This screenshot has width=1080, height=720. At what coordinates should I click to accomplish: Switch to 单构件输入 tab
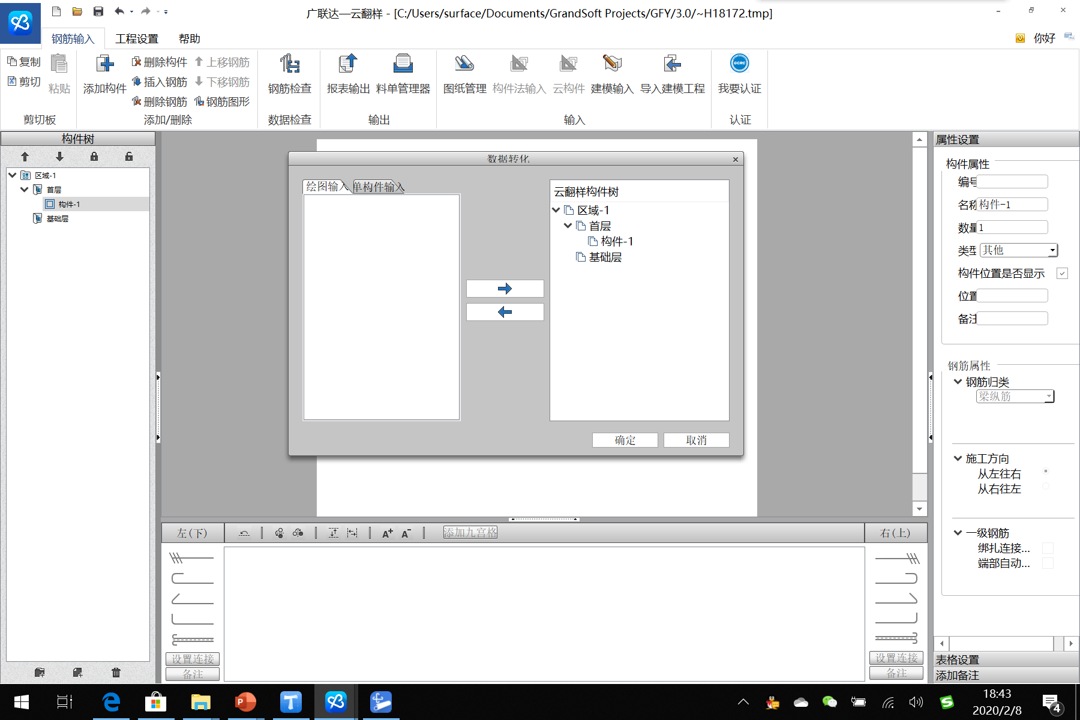pos(378,187)
